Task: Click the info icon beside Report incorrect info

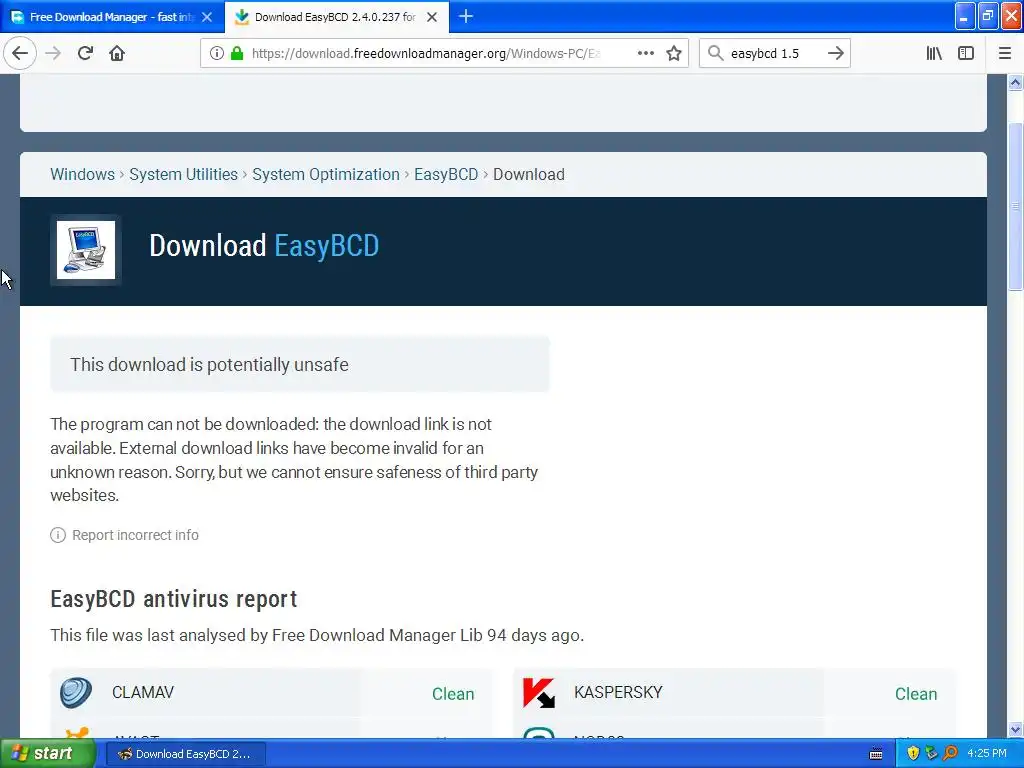Action: click(x=57, y=535)
